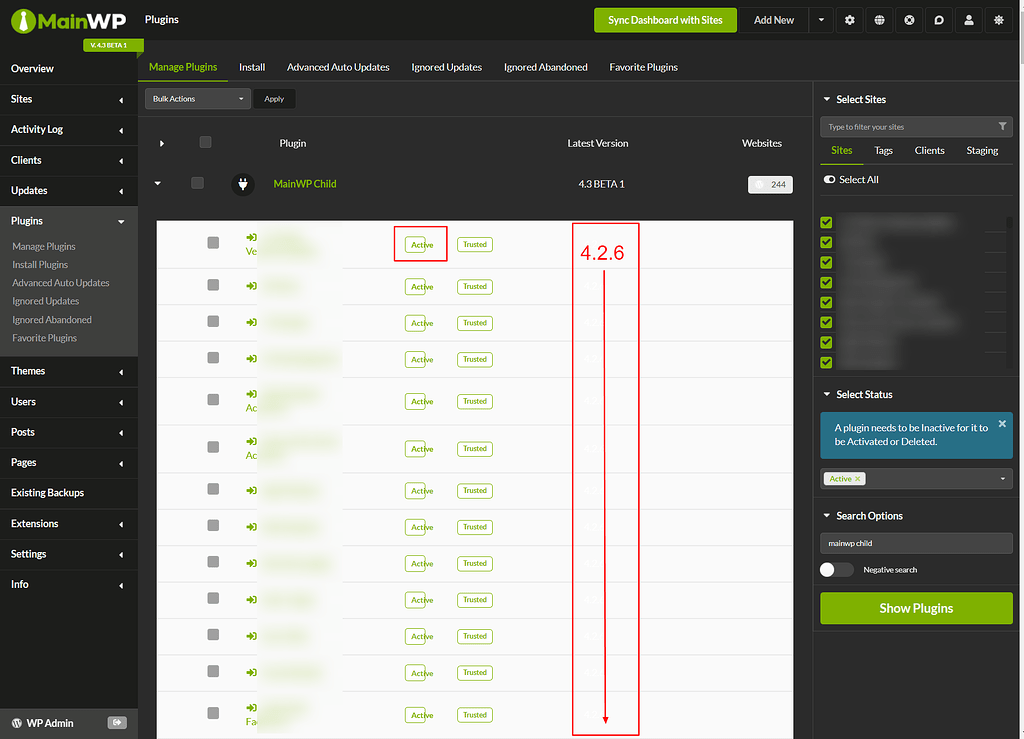Click the plug icon next to MainWP Child

click(242, 183)
